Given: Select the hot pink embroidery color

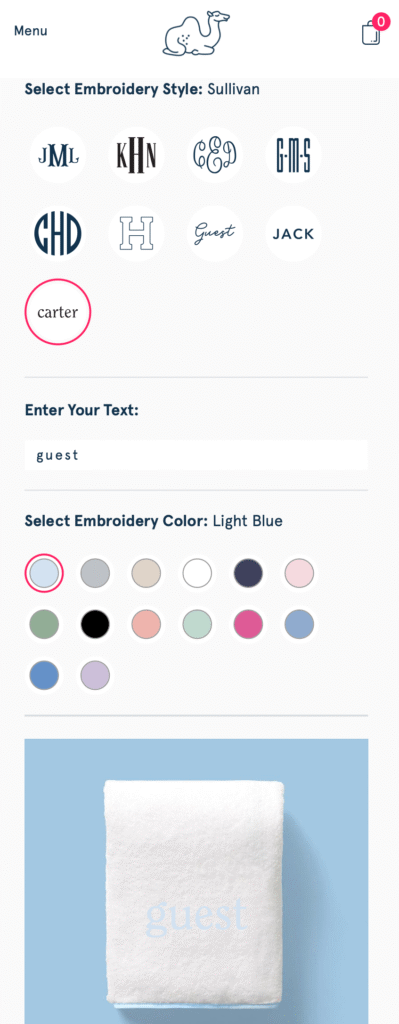Looking at the screenshot, I should click(248, 624).
